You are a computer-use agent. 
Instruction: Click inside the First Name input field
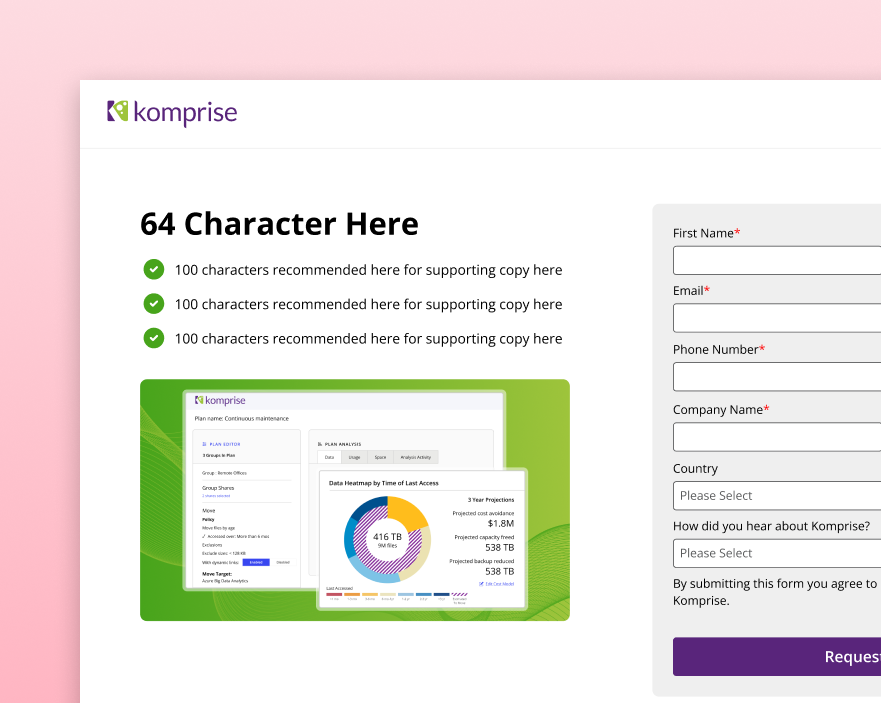point(778,260)
